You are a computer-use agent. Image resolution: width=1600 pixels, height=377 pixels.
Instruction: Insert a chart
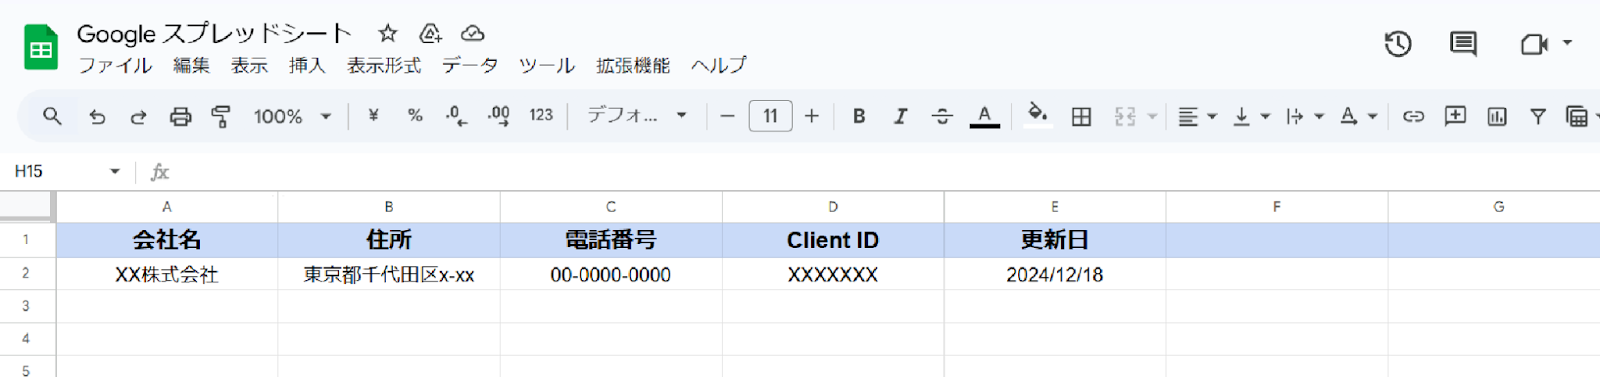click(x=1497, y=117)
